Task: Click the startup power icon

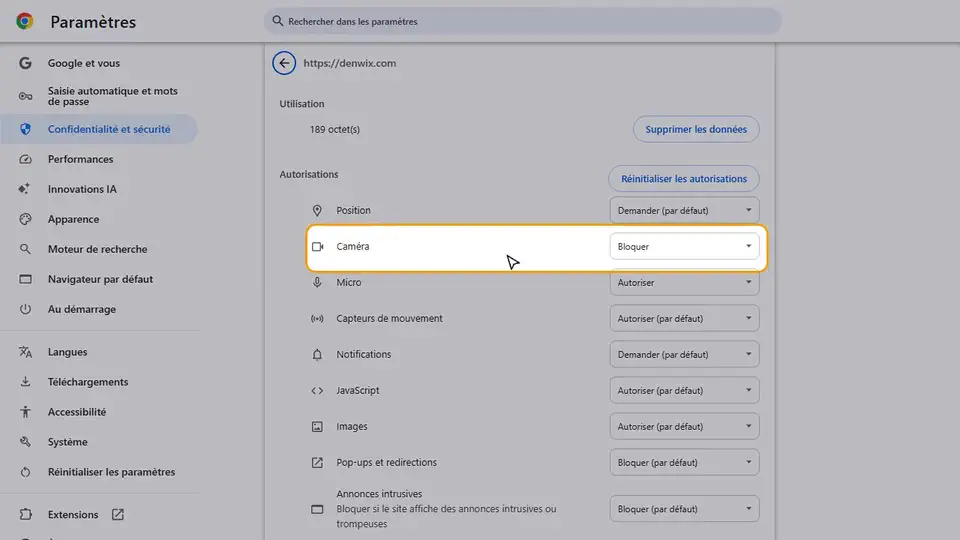Action: (x=25, y=309)
